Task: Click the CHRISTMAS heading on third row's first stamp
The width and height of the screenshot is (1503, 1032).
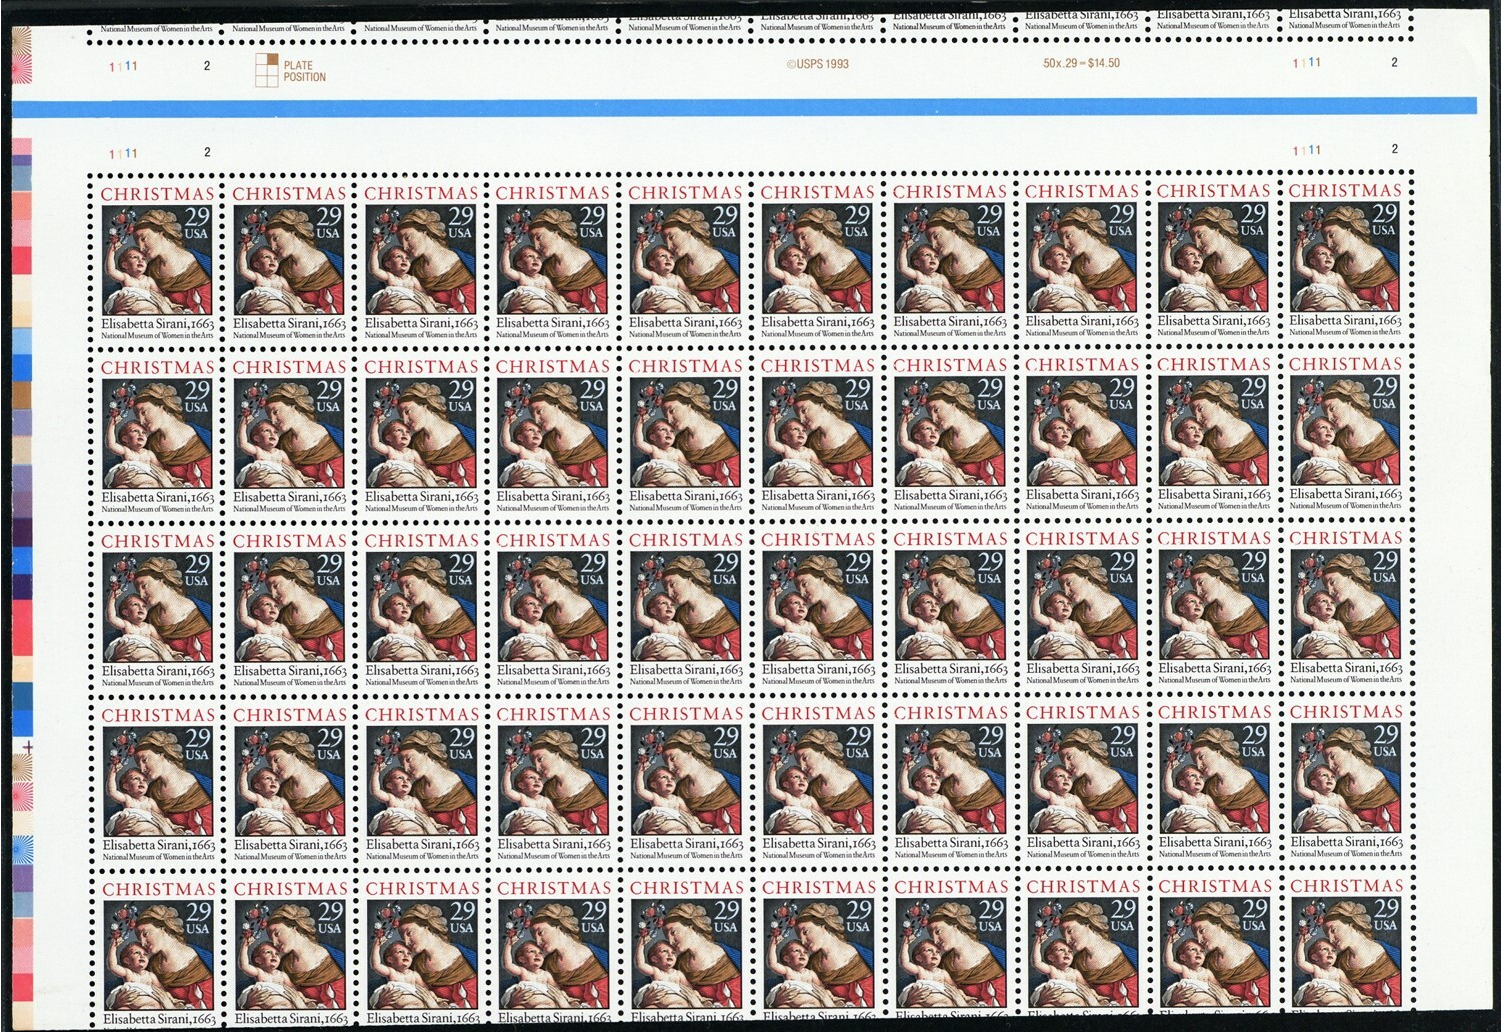Action: tap(158, 542)
